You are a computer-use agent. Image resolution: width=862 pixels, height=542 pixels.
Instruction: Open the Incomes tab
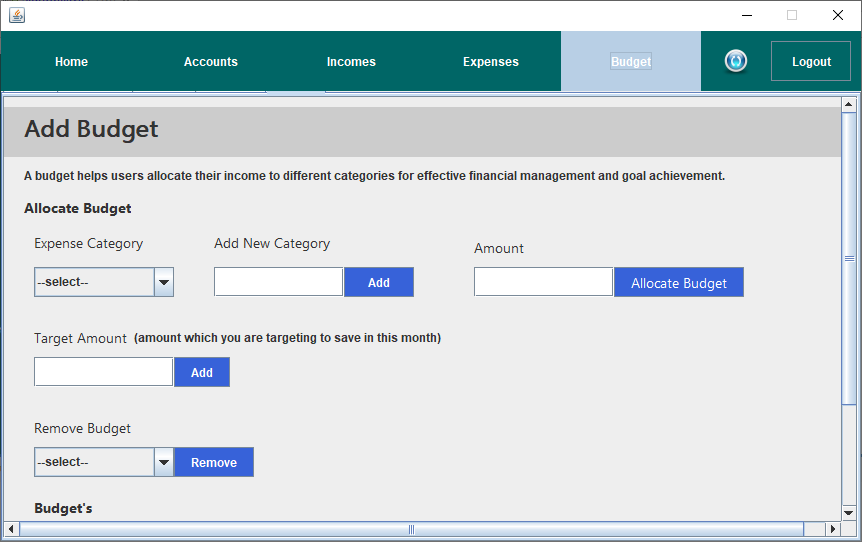point(351,62)
